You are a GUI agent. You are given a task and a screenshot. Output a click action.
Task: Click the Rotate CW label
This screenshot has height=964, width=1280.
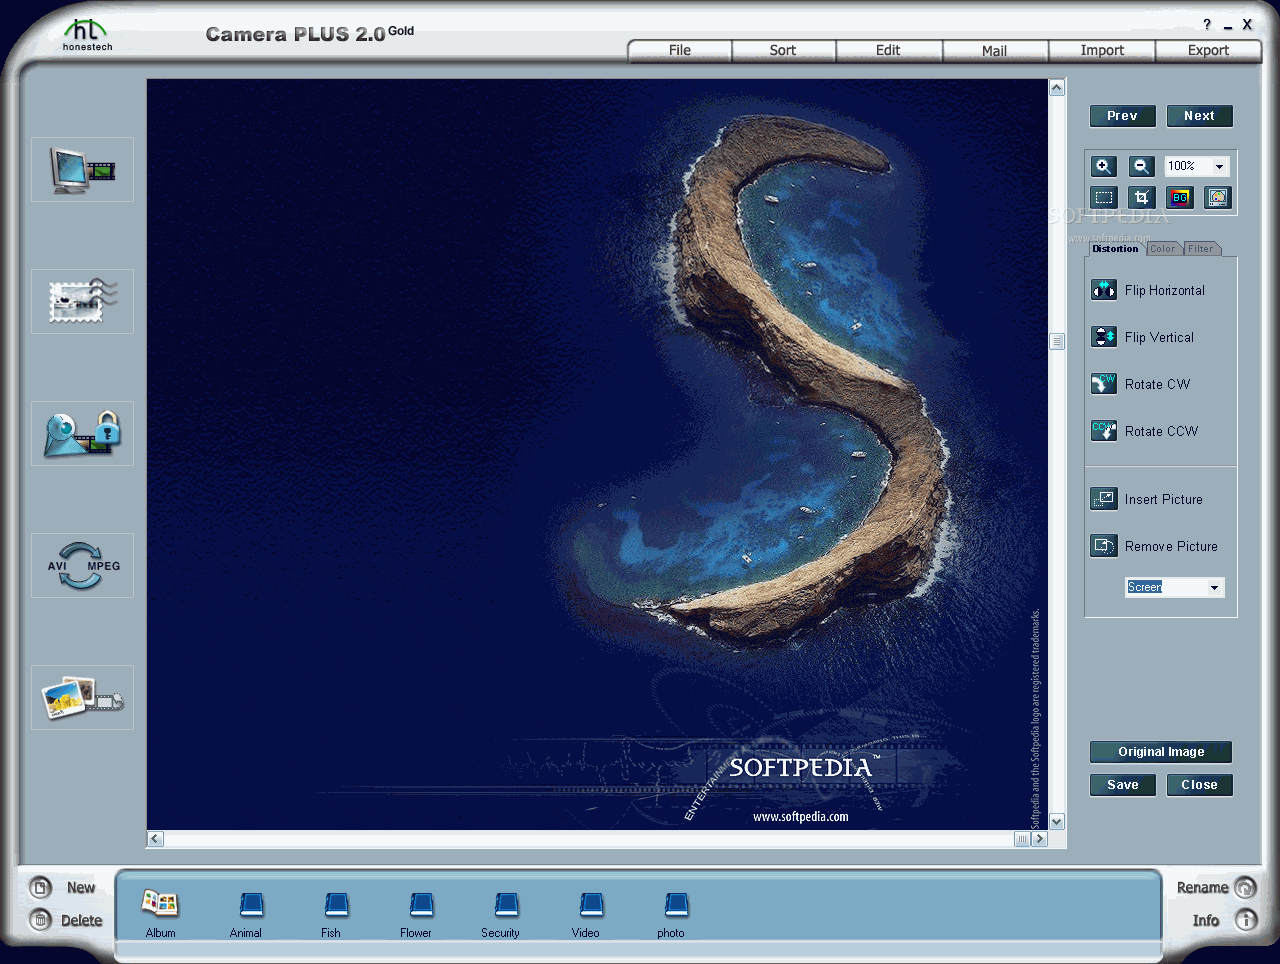tap(1157, 384)
